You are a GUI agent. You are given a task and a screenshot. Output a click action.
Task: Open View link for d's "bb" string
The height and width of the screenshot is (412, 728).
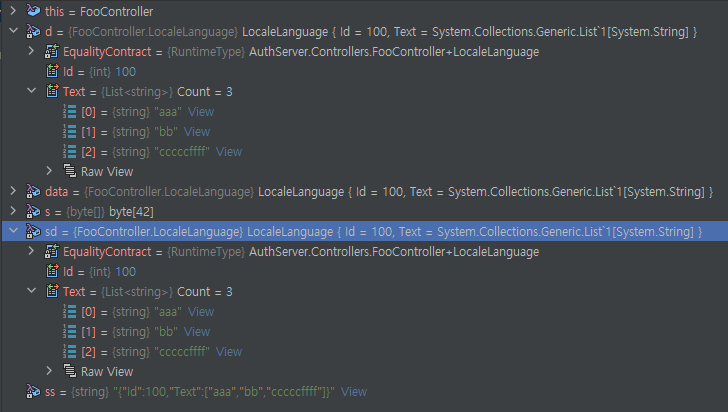[197, 132]
